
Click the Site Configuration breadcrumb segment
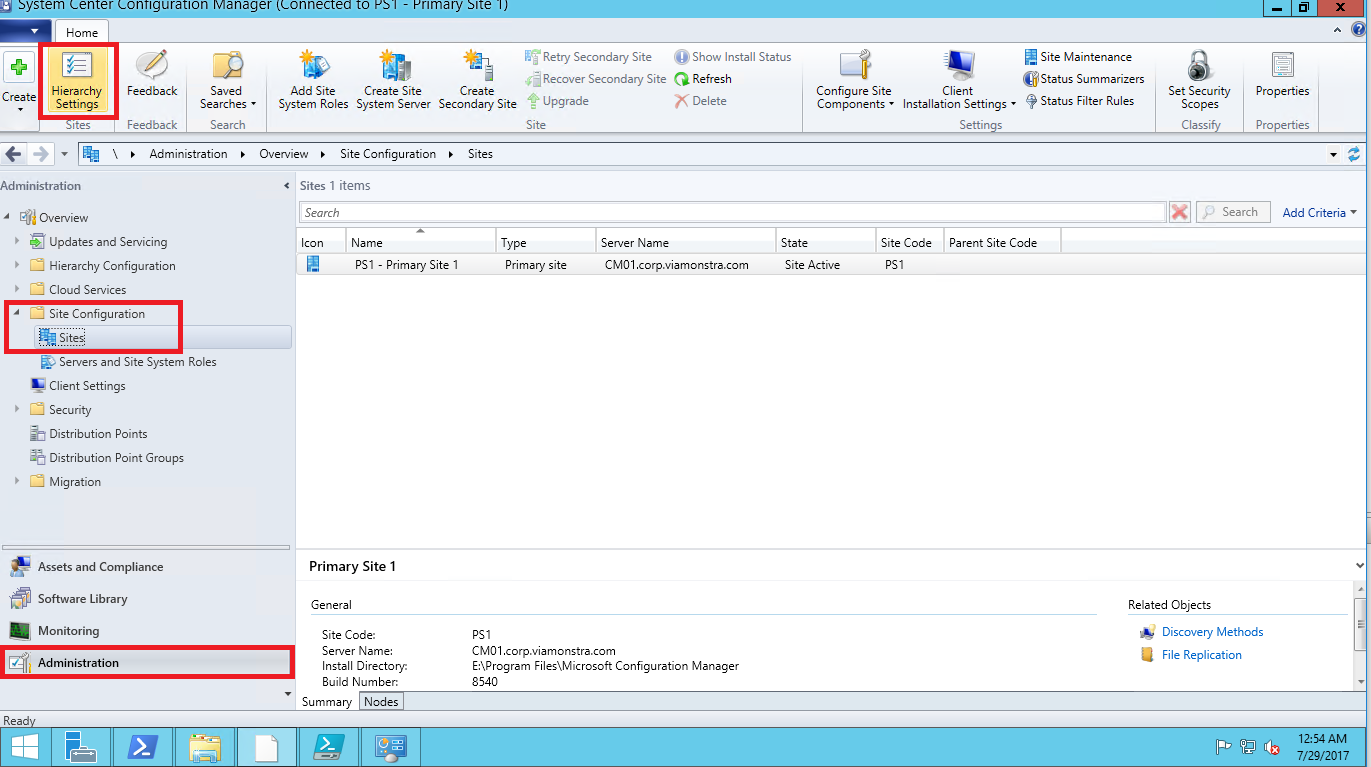388,154
